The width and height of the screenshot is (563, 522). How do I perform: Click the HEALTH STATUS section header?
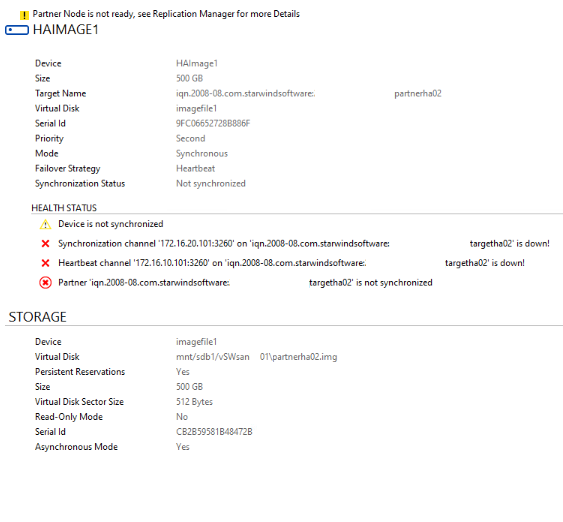click(x=64, y=208)
